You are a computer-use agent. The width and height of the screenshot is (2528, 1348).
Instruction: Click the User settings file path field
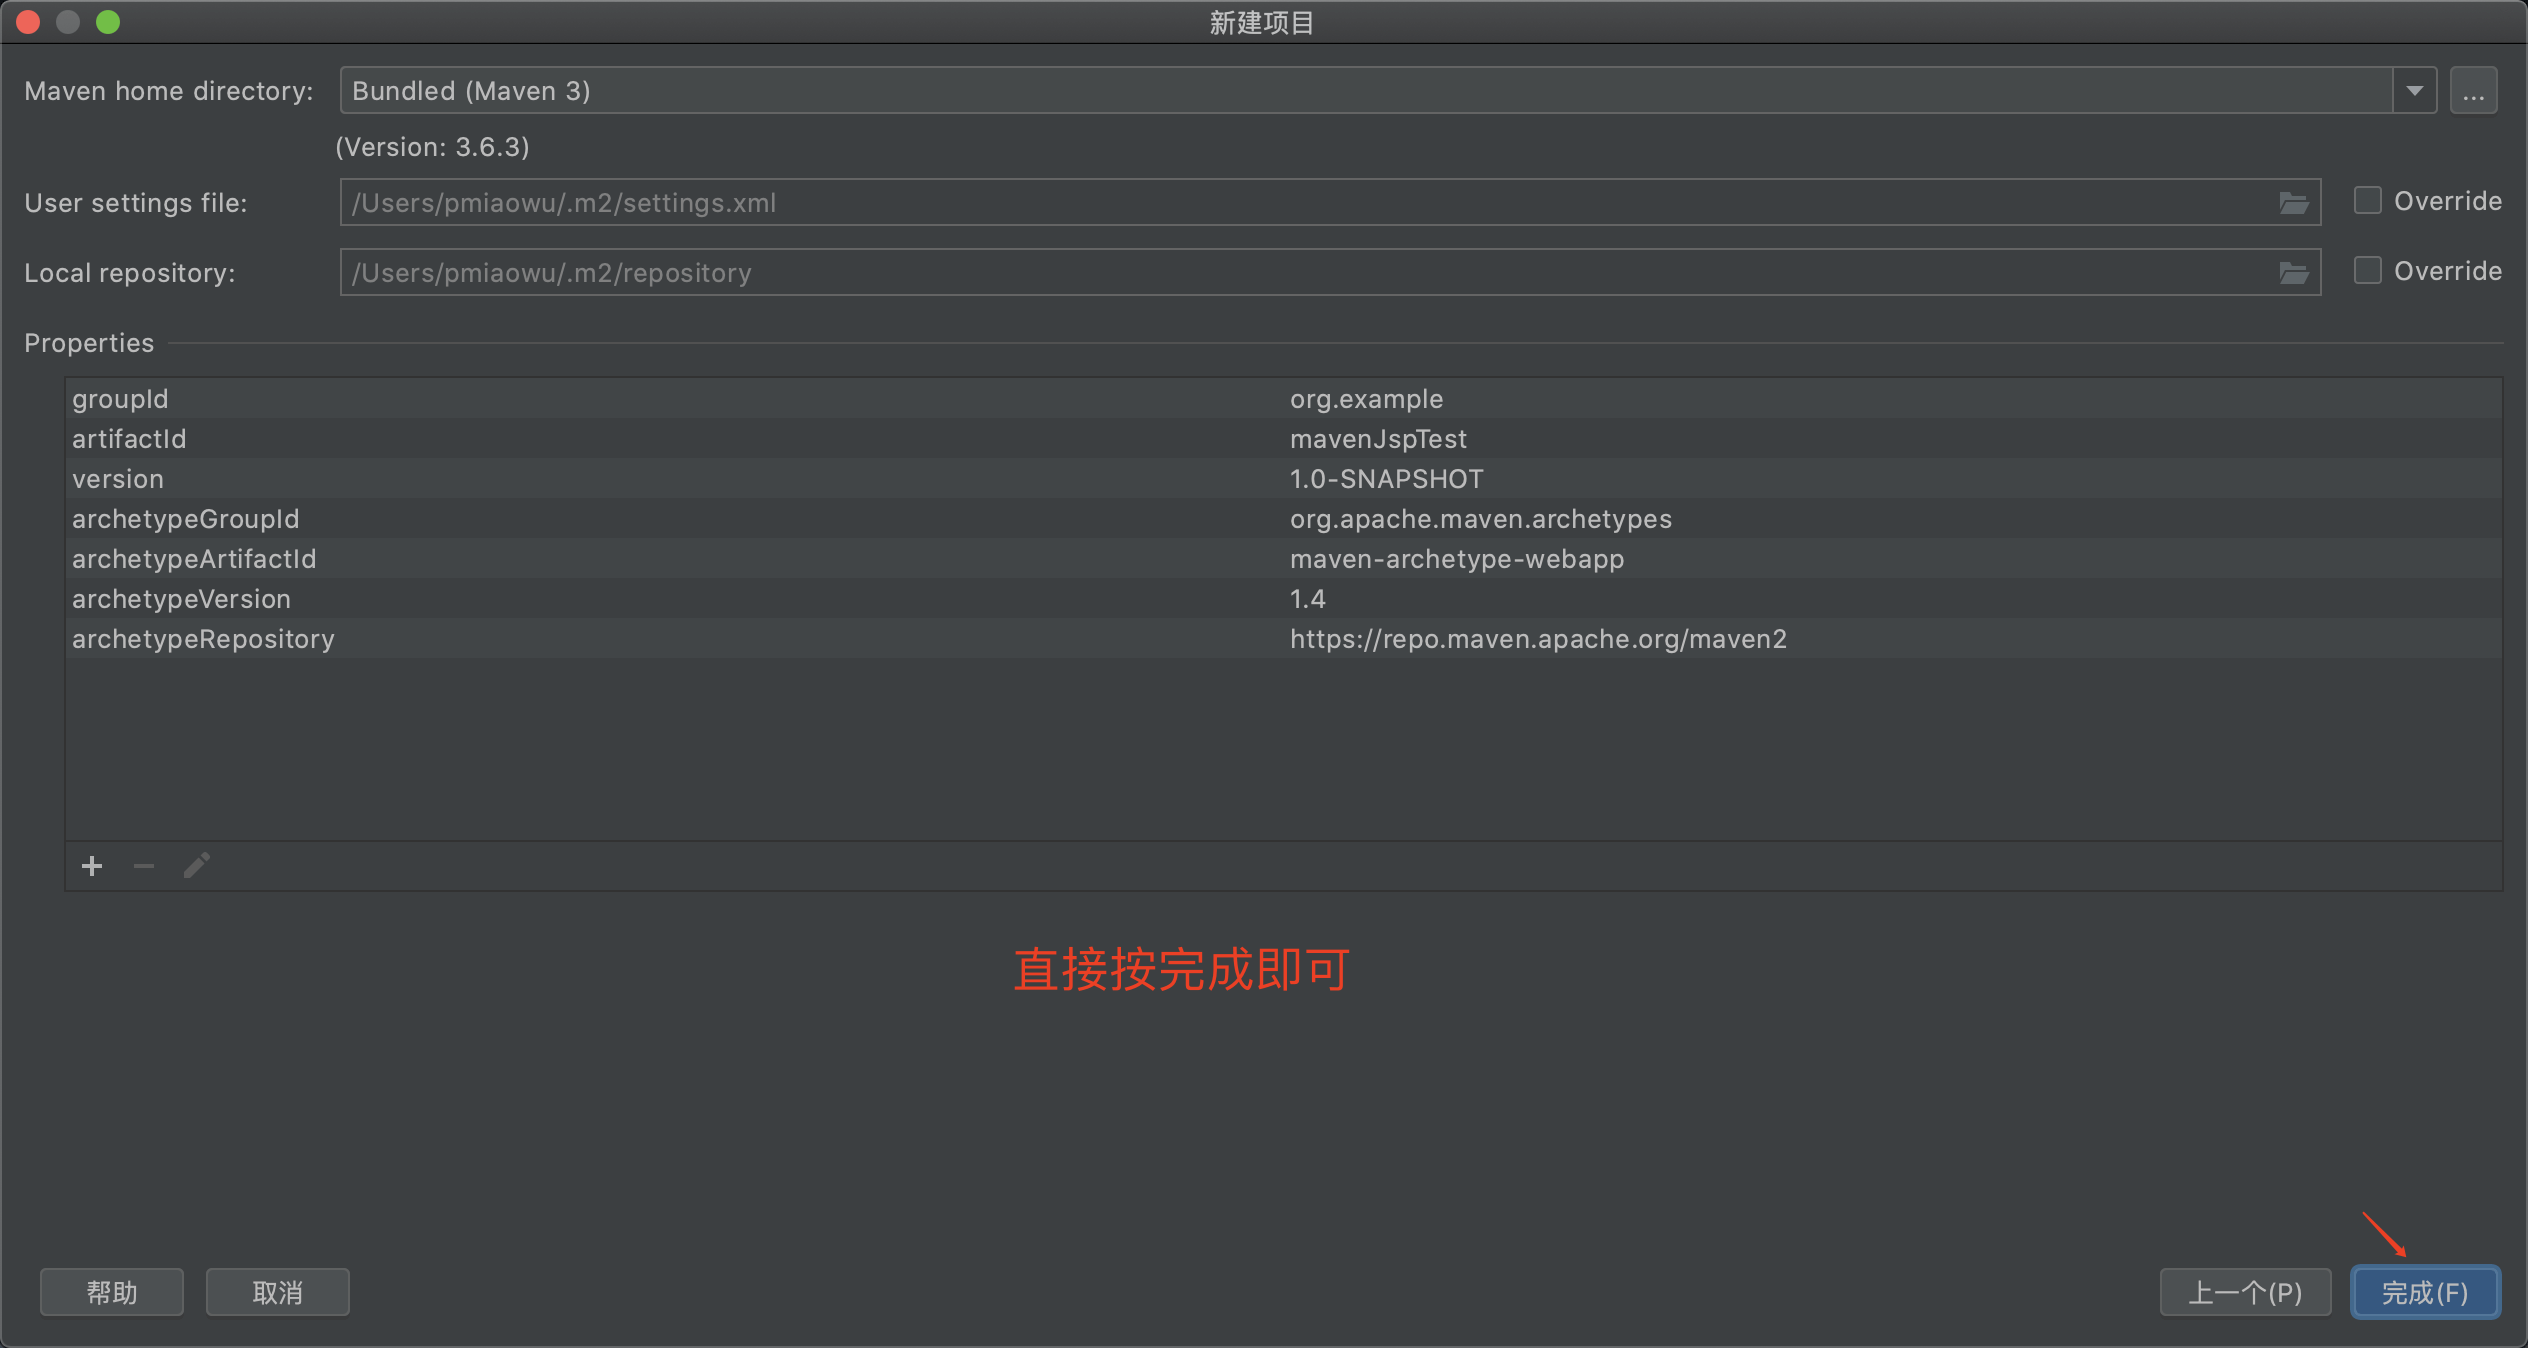[x=1300, y=203]
